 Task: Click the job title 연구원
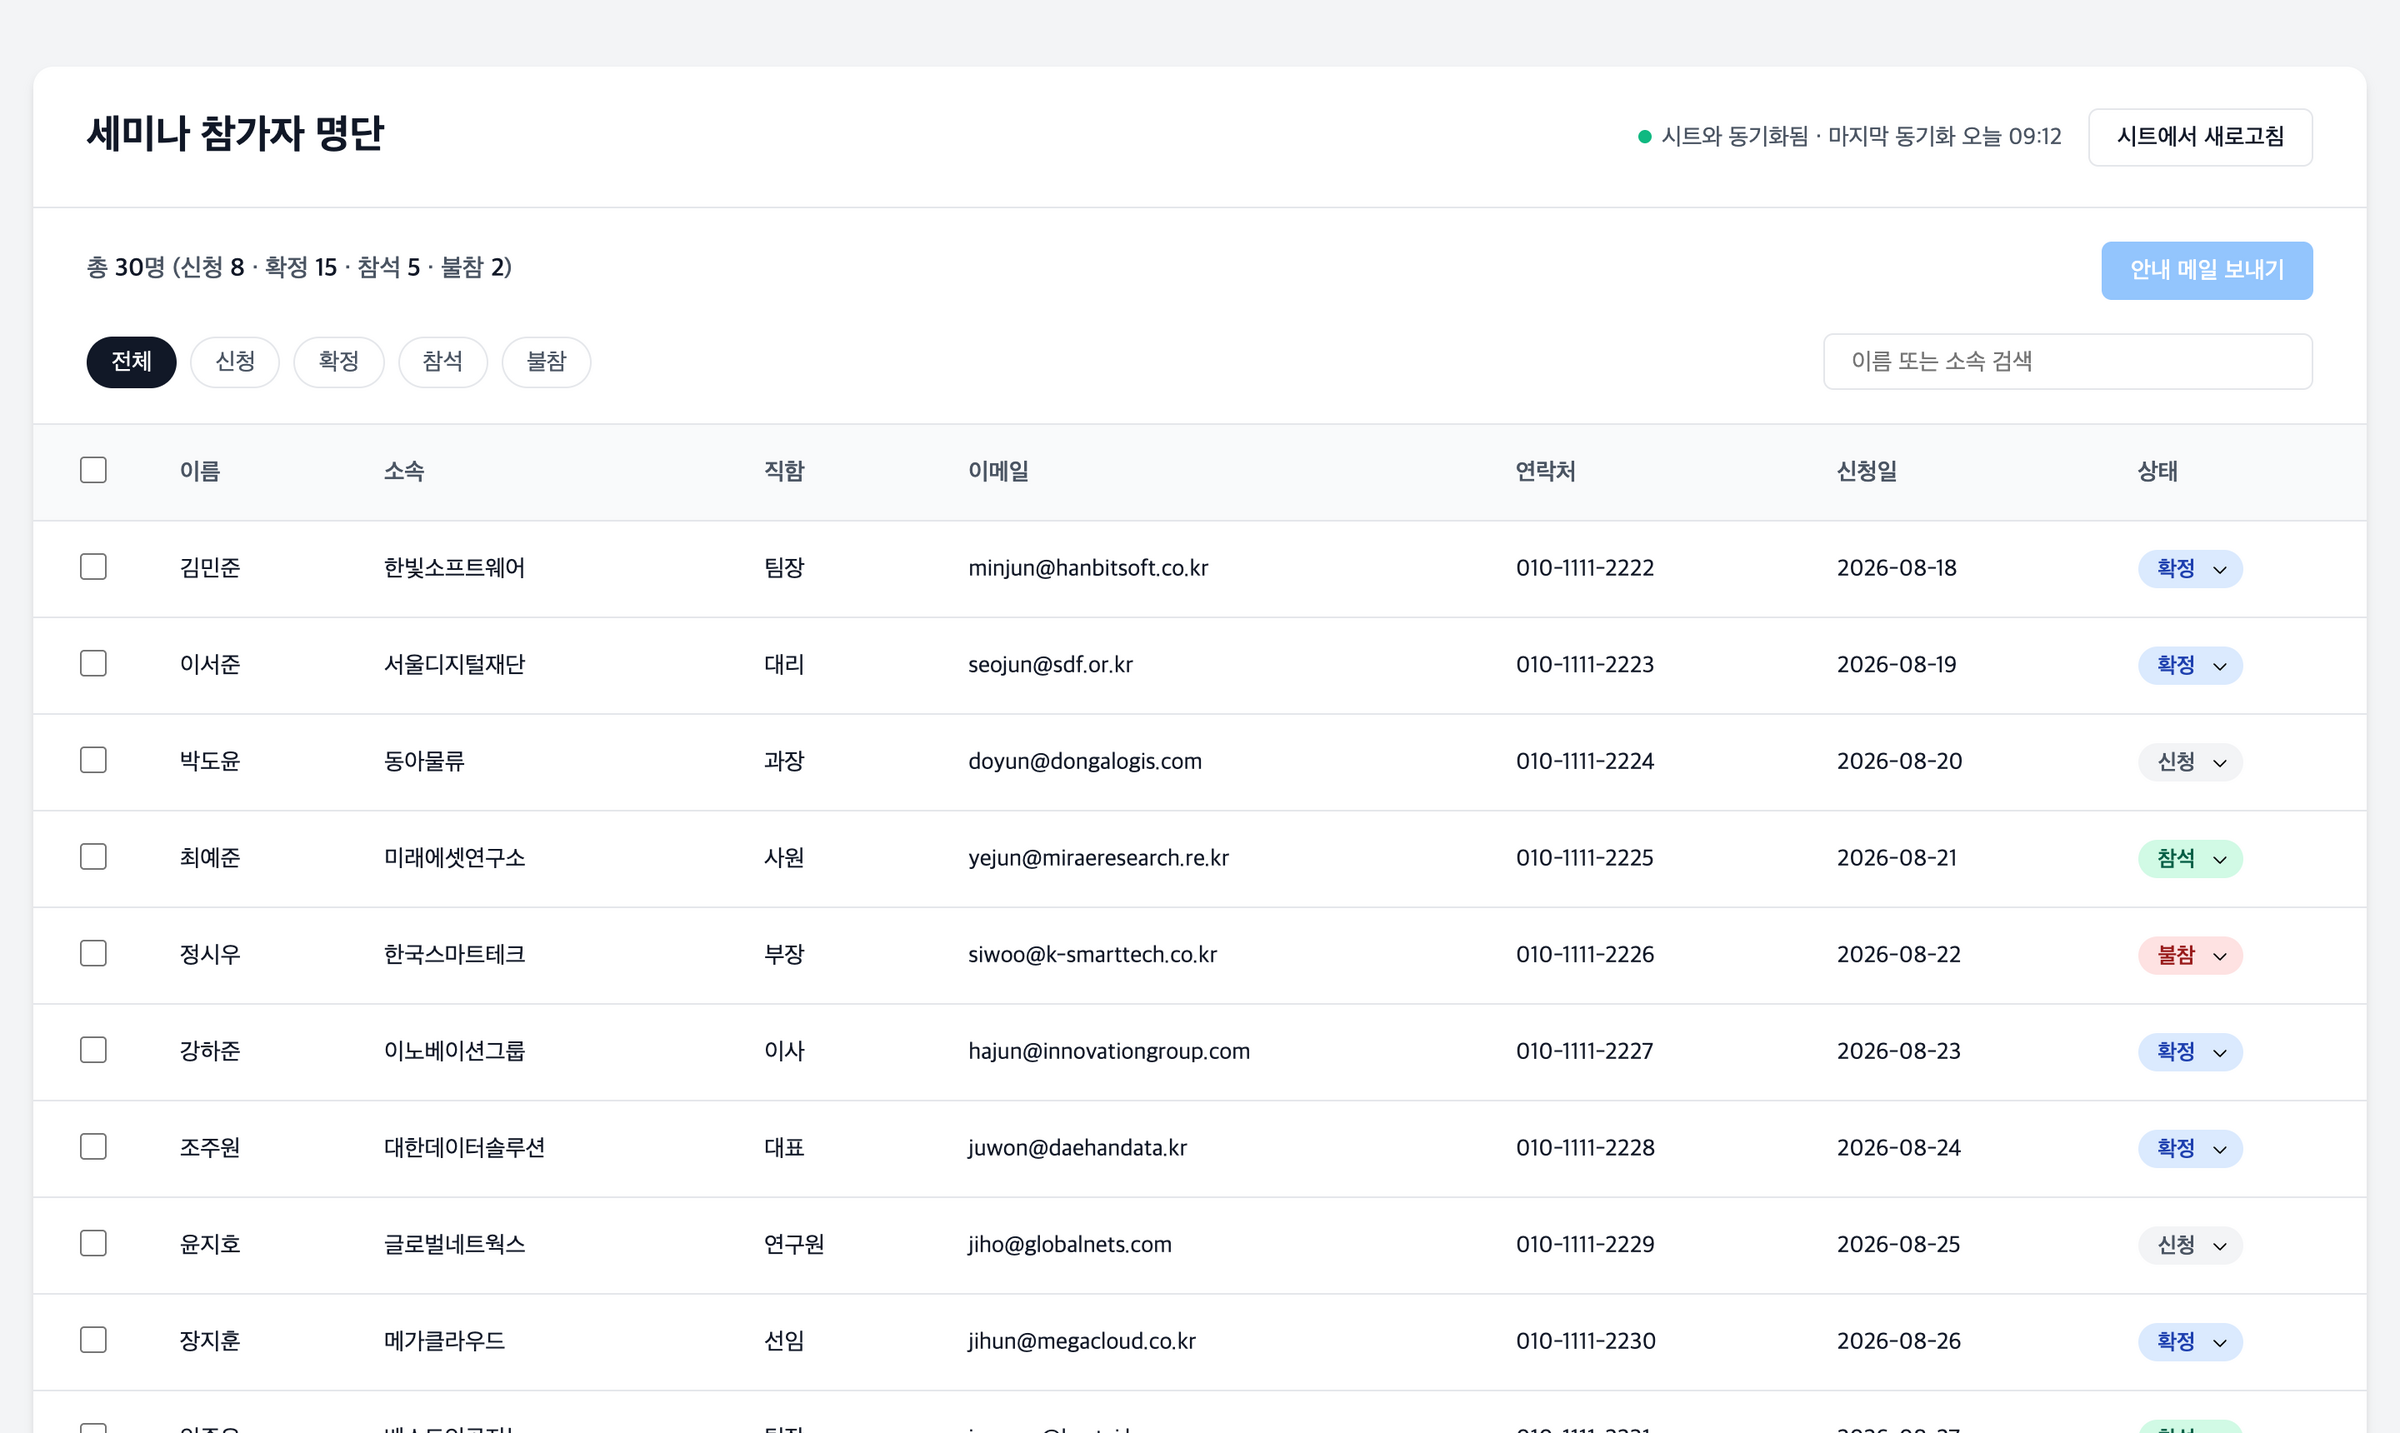click(794, 1245)
